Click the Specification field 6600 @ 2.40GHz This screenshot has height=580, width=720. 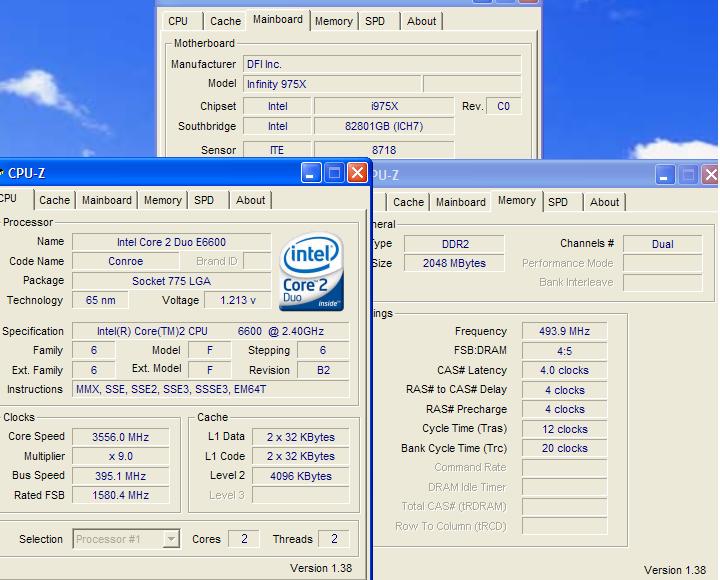pos(211,331)
